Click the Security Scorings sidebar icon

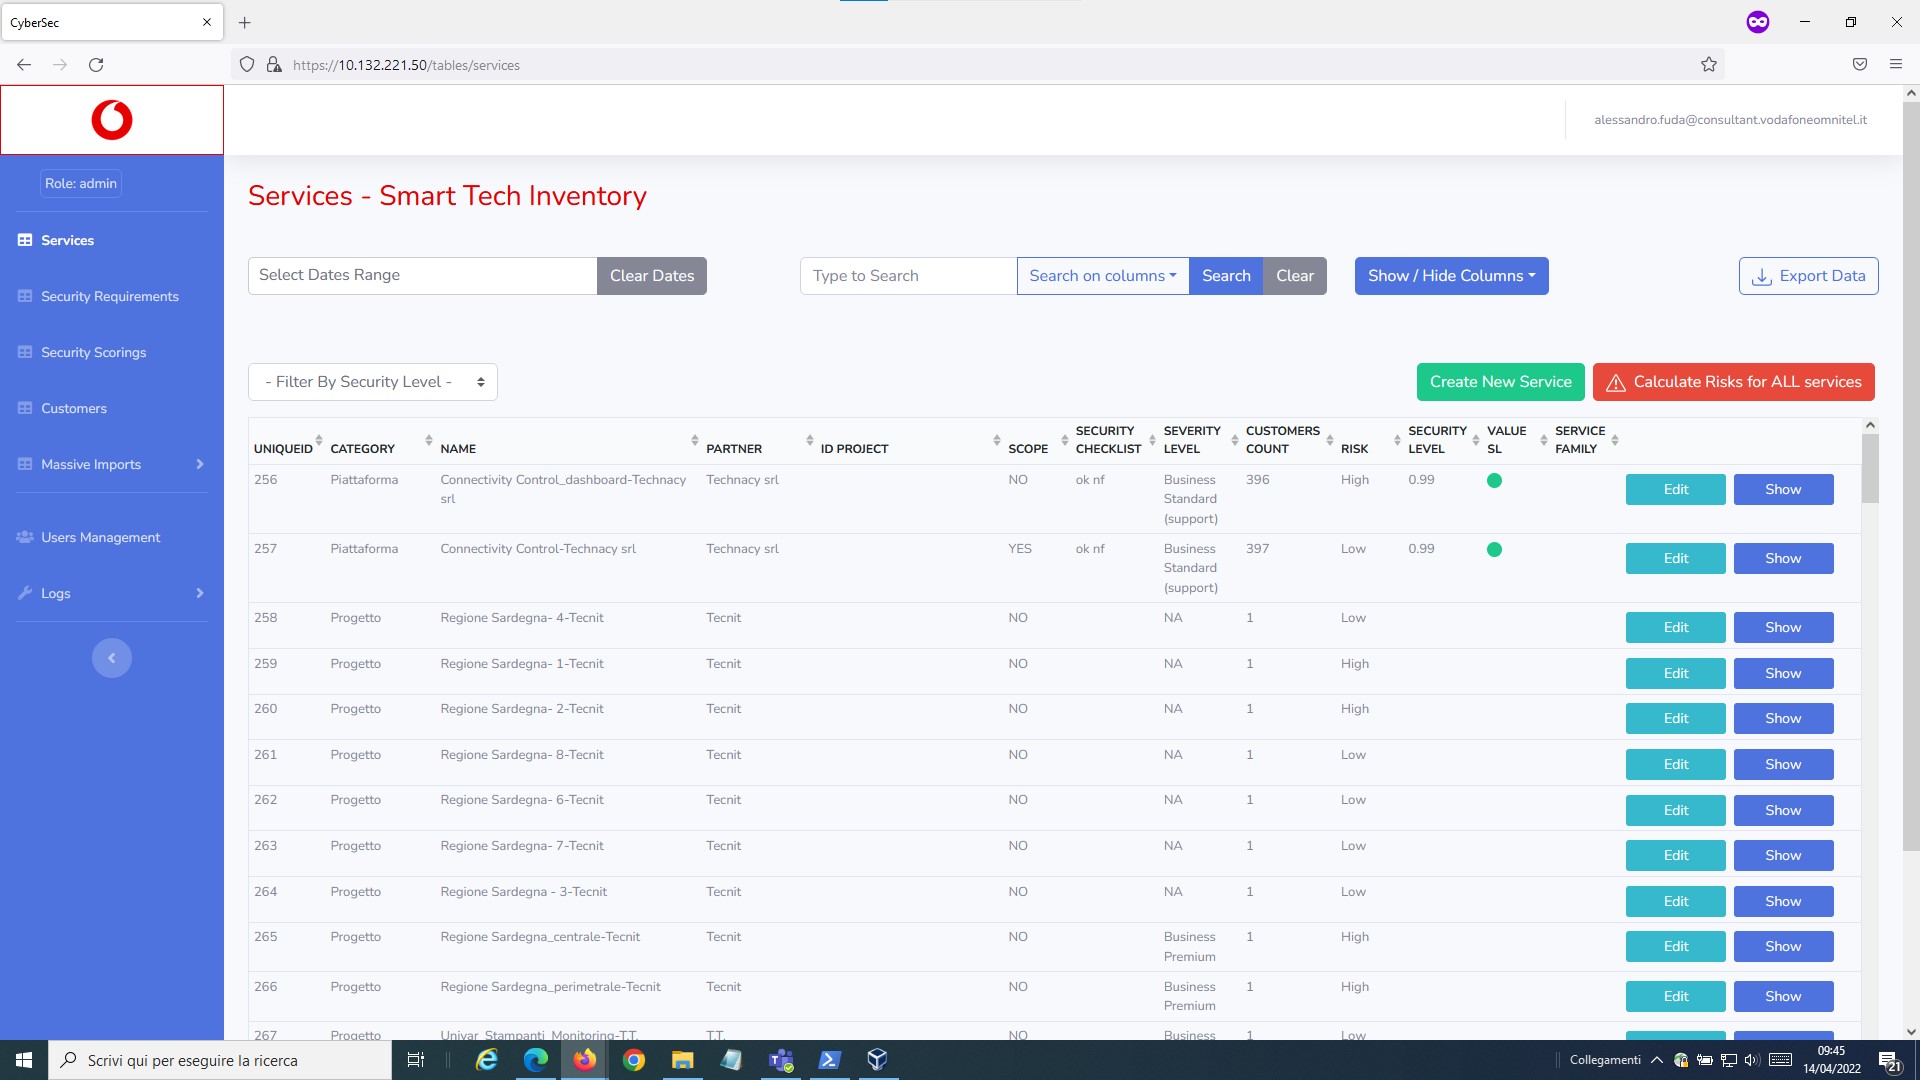click(25, 352)
